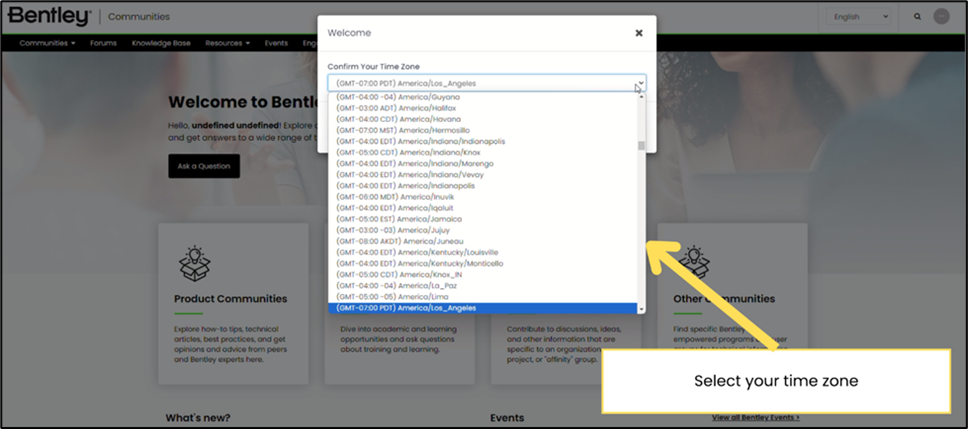Select America/Jamaica time zone
This screenshot has width=968, height=429.
[x=482, y=219]
